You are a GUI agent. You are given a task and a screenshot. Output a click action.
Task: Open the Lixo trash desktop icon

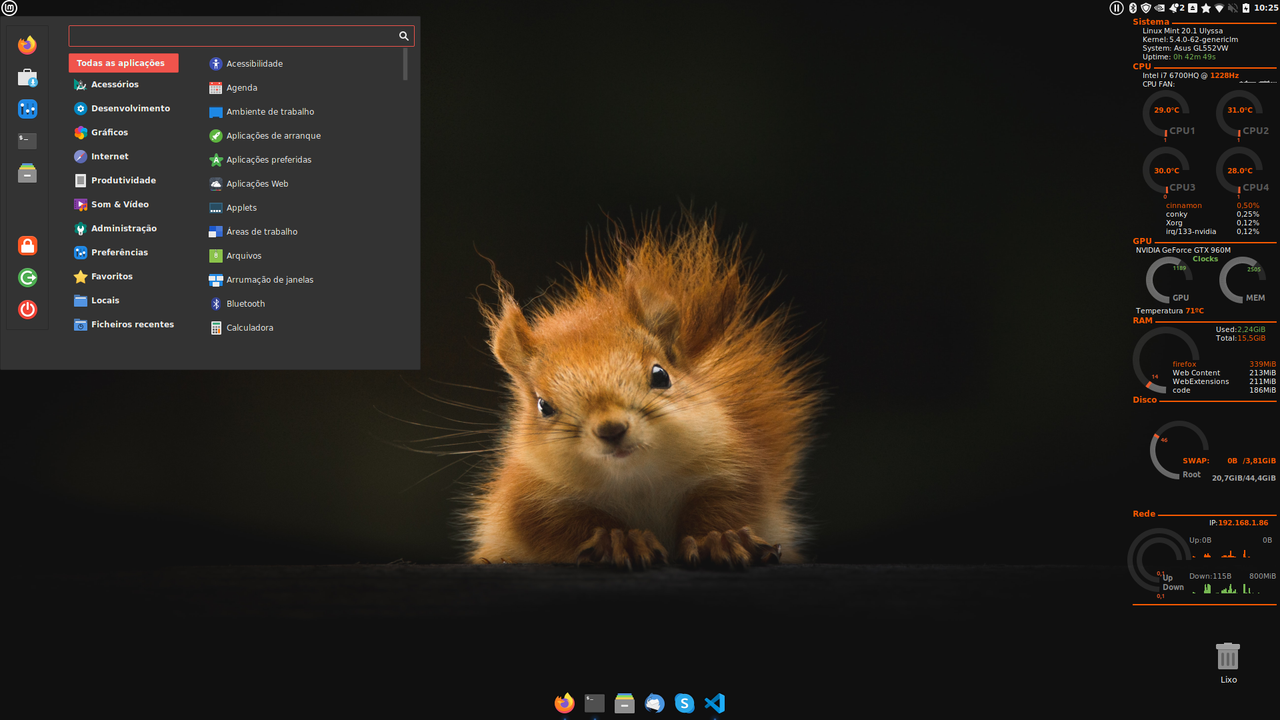1228,663
